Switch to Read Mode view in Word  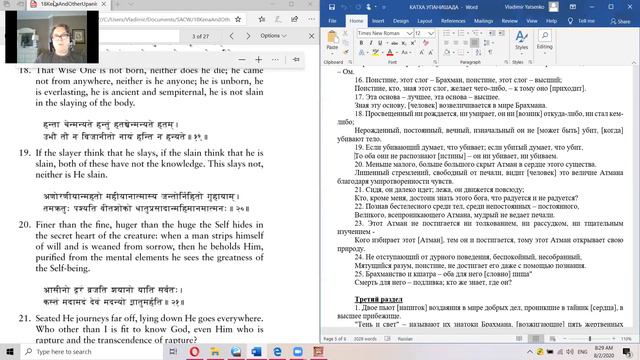pos(519,339)
